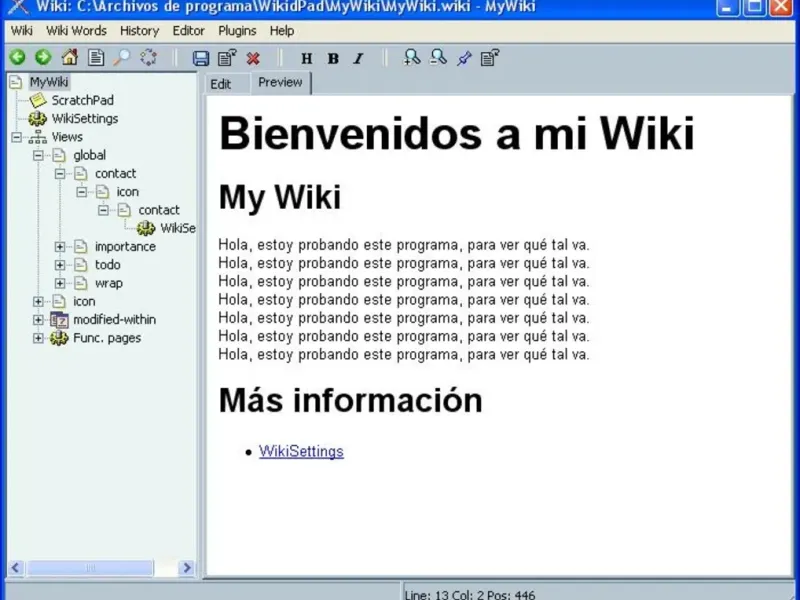Click the WikidPad app icon in title bar

click(x=17, y=7)
